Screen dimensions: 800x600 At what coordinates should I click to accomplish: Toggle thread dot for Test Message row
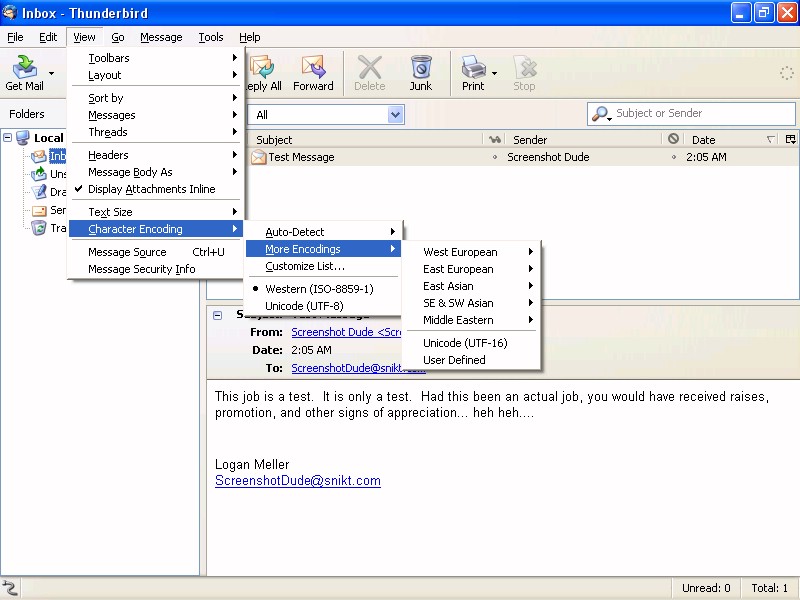pyautogui.click(x=494, y=157)
